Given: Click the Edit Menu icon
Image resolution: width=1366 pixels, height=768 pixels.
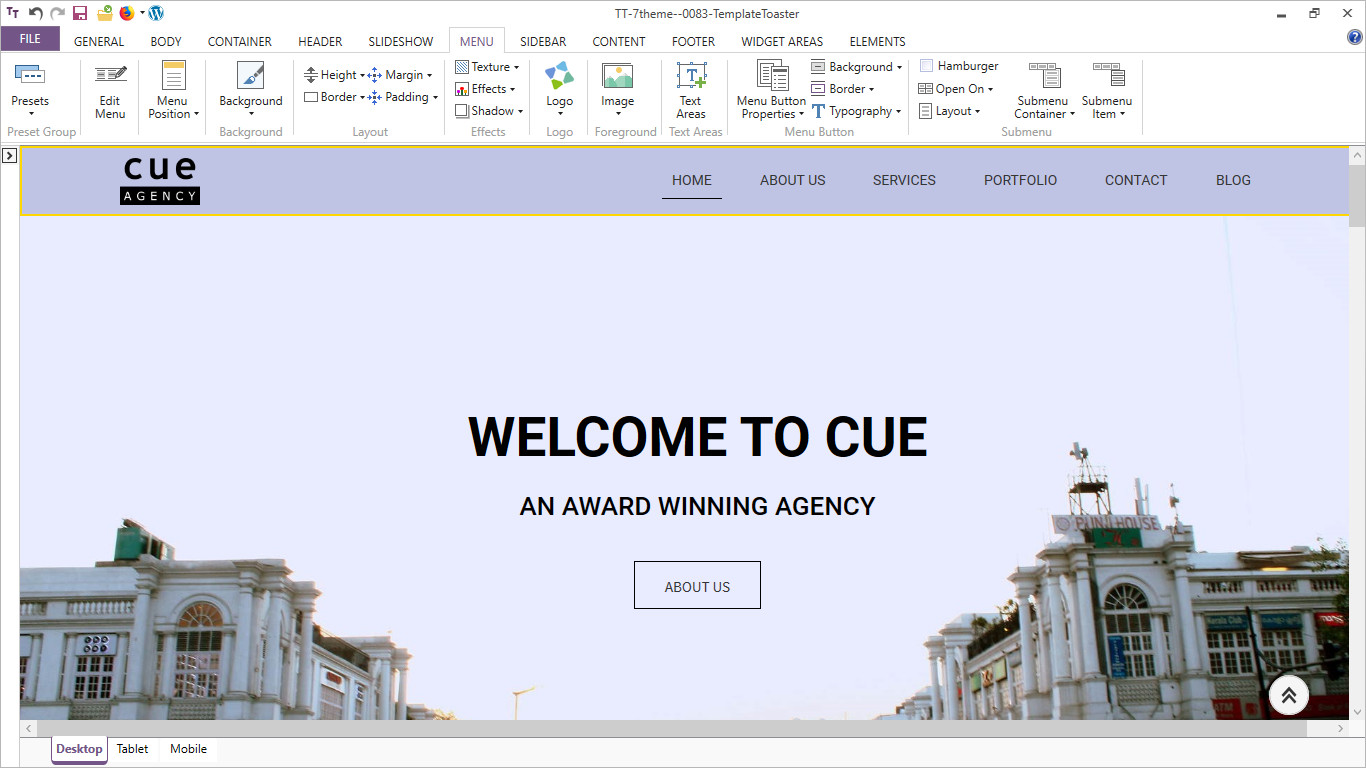Looking at the screenshot, I should [x=110, y=77].
